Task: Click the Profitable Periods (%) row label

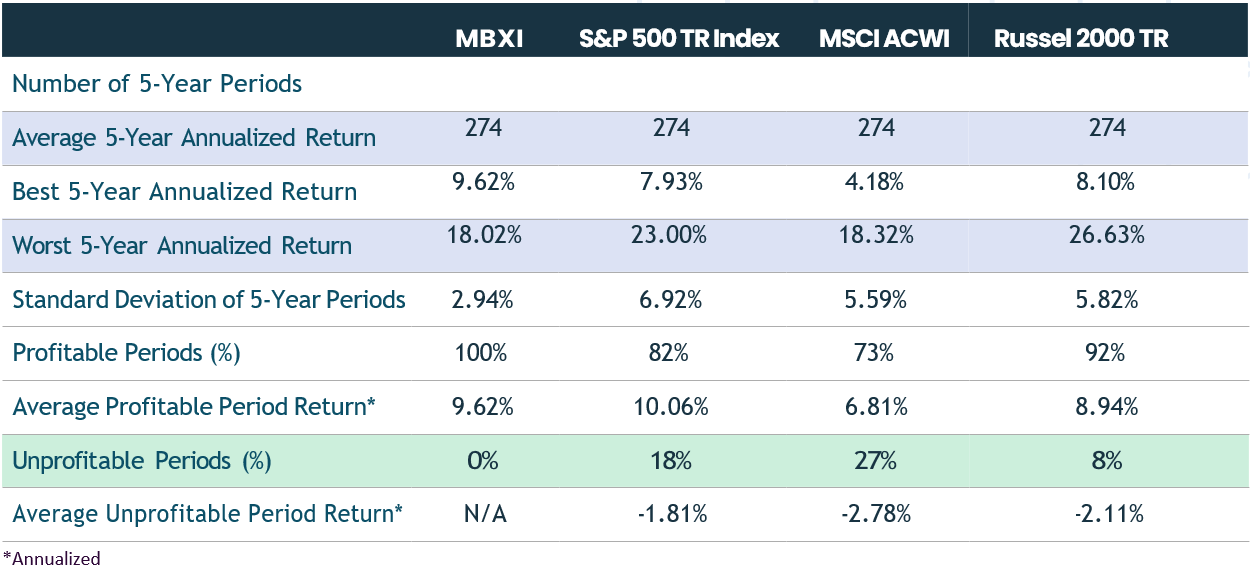Action: coord(126,353)
